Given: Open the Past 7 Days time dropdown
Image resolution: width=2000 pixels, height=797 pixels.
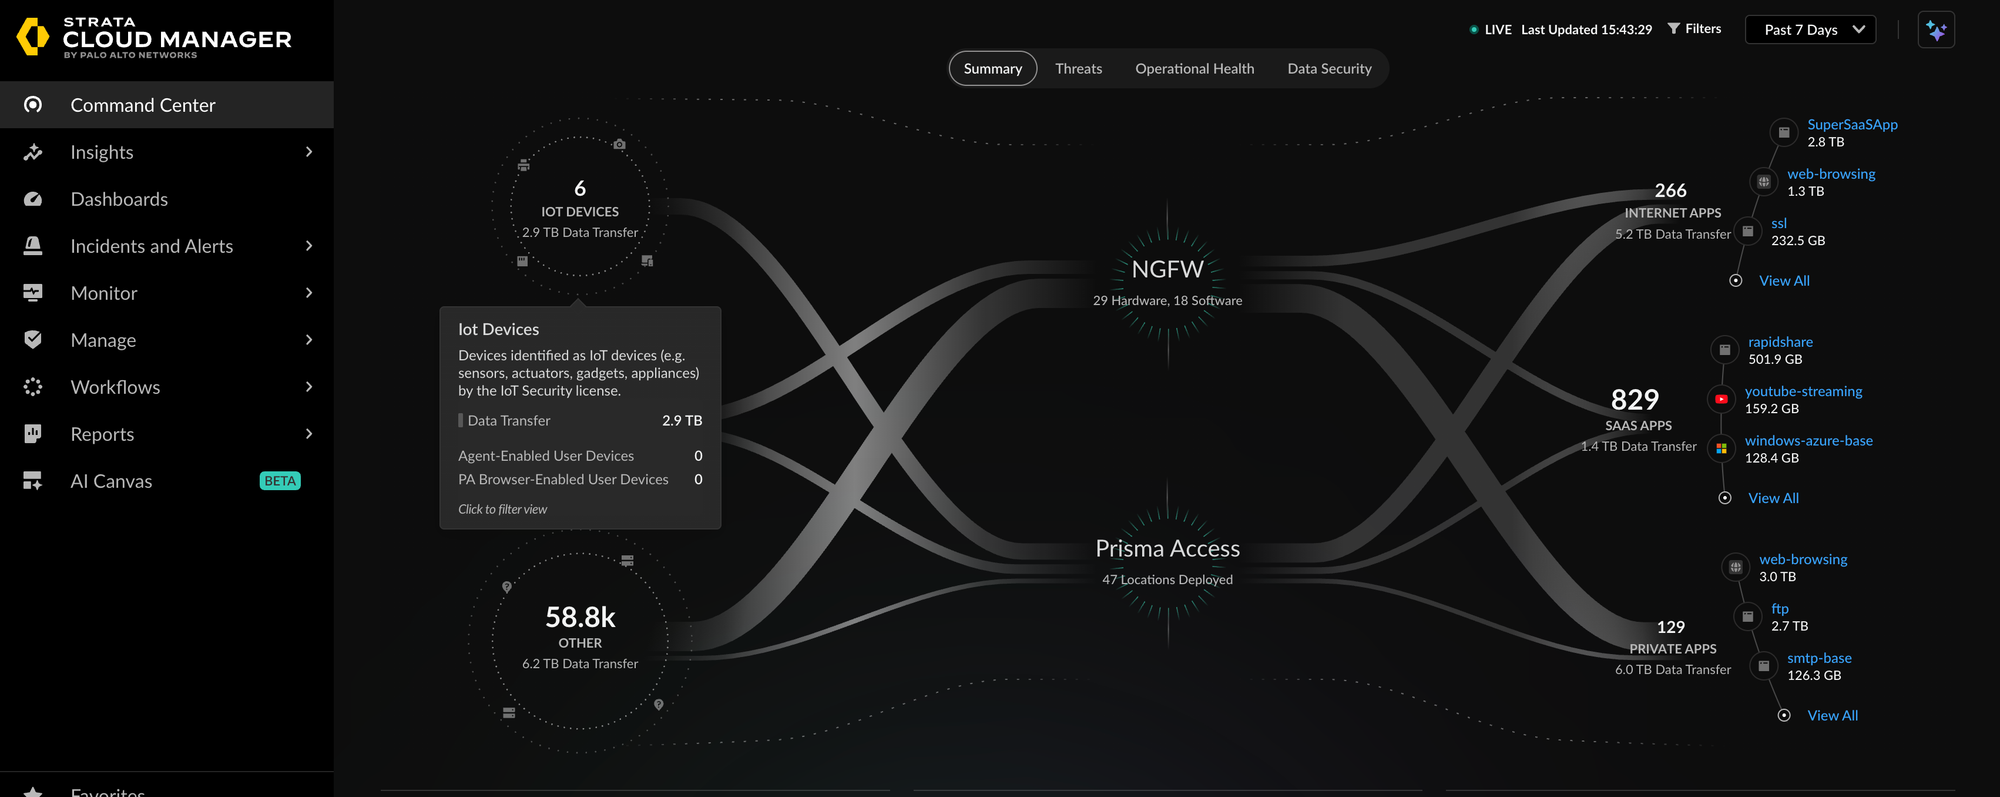Looking at the screenshot, I should pos(1810,30).
